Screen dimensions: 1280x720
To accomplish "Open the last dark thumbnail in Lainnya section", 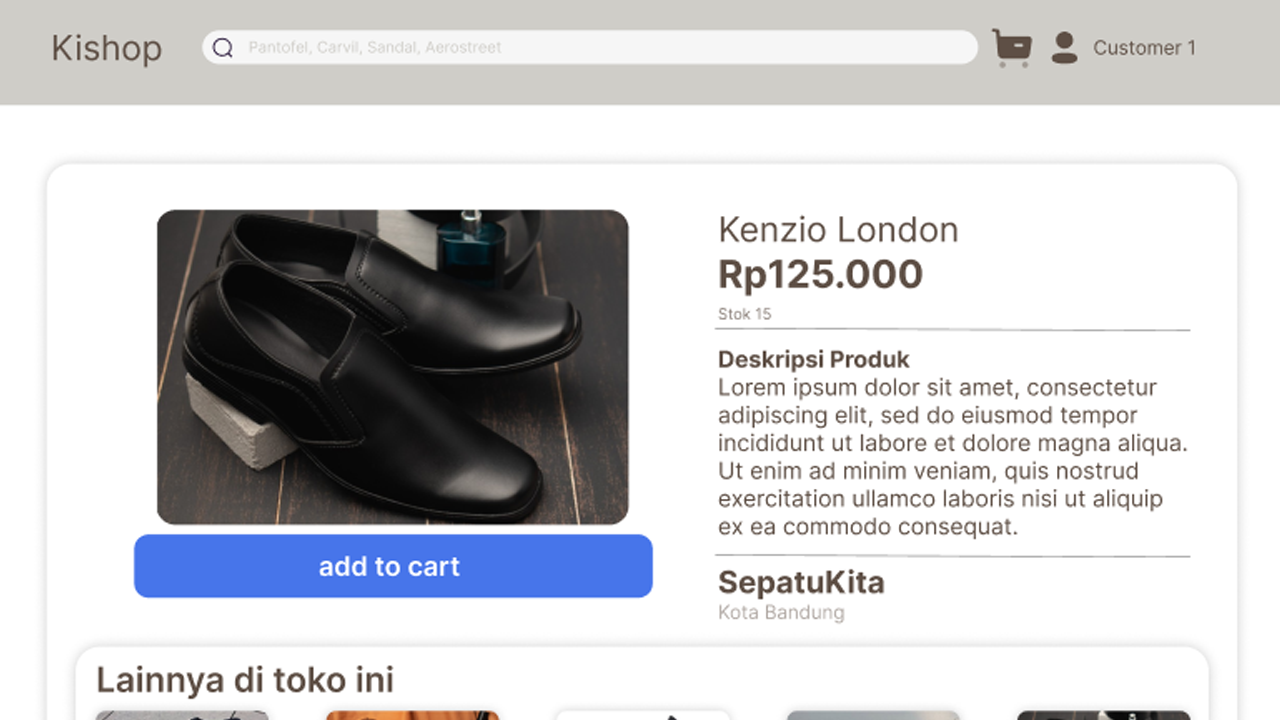I will pyautogui.click(x=1103, y=714).
